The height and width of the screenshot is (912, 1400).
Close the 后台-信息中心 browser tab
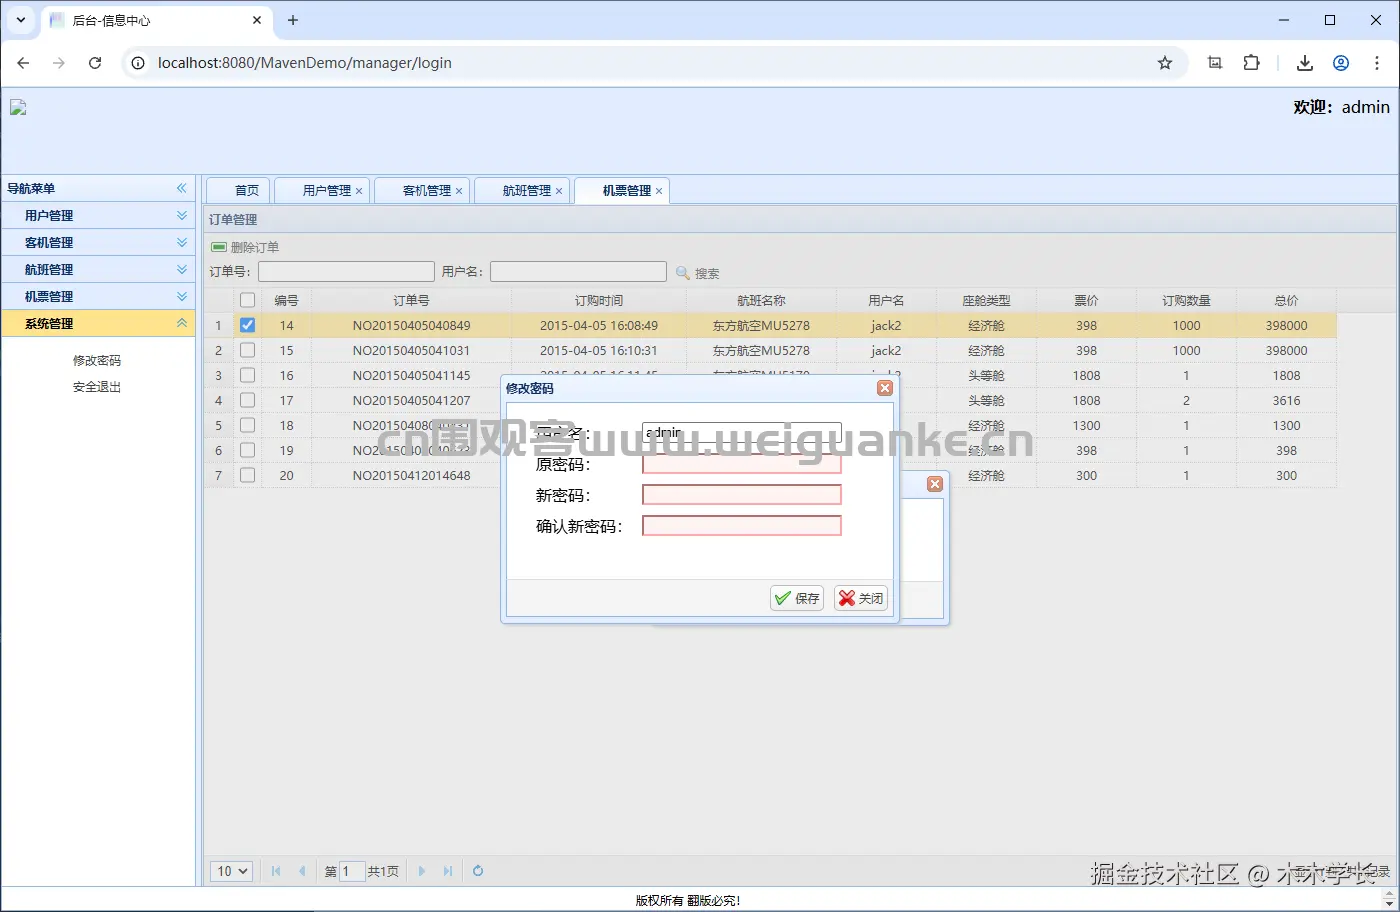[x=257, y=20]
